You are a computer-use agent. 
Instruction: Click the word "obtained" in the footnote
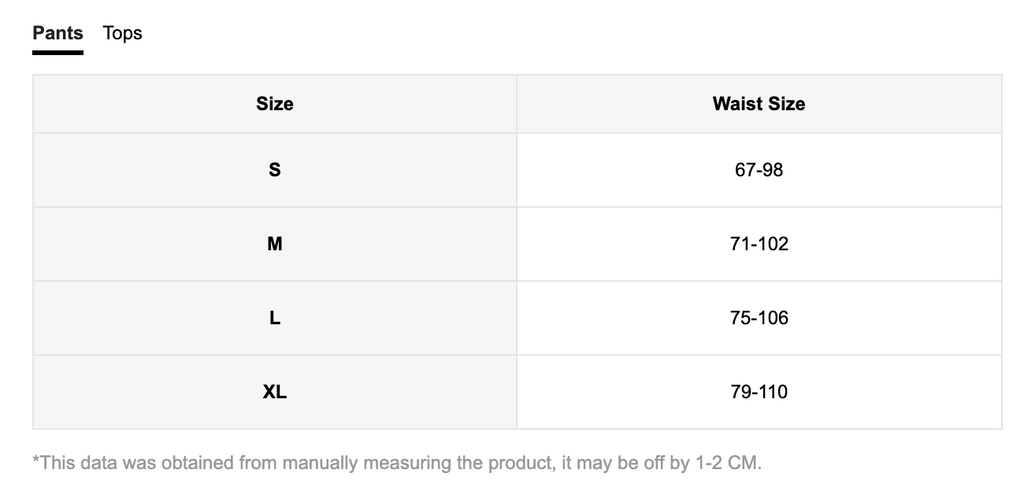pos(198,463)
